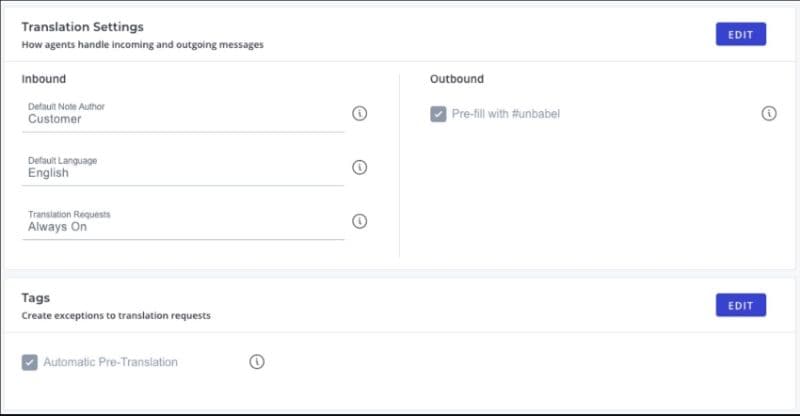This screenshot has height=416, width=800.
Task: Click the Inbound column label
Action: pos(44,78)
